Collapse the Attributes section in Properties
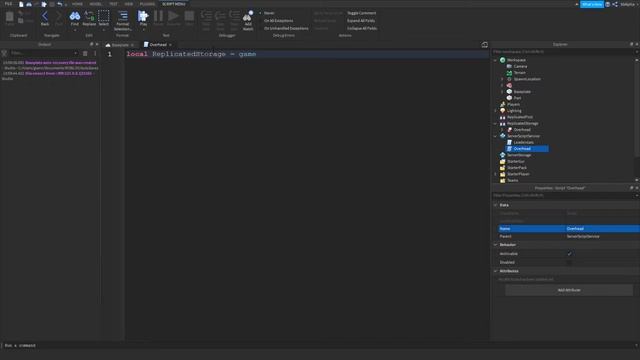This screenshot has width=640, height=360. 496,271
